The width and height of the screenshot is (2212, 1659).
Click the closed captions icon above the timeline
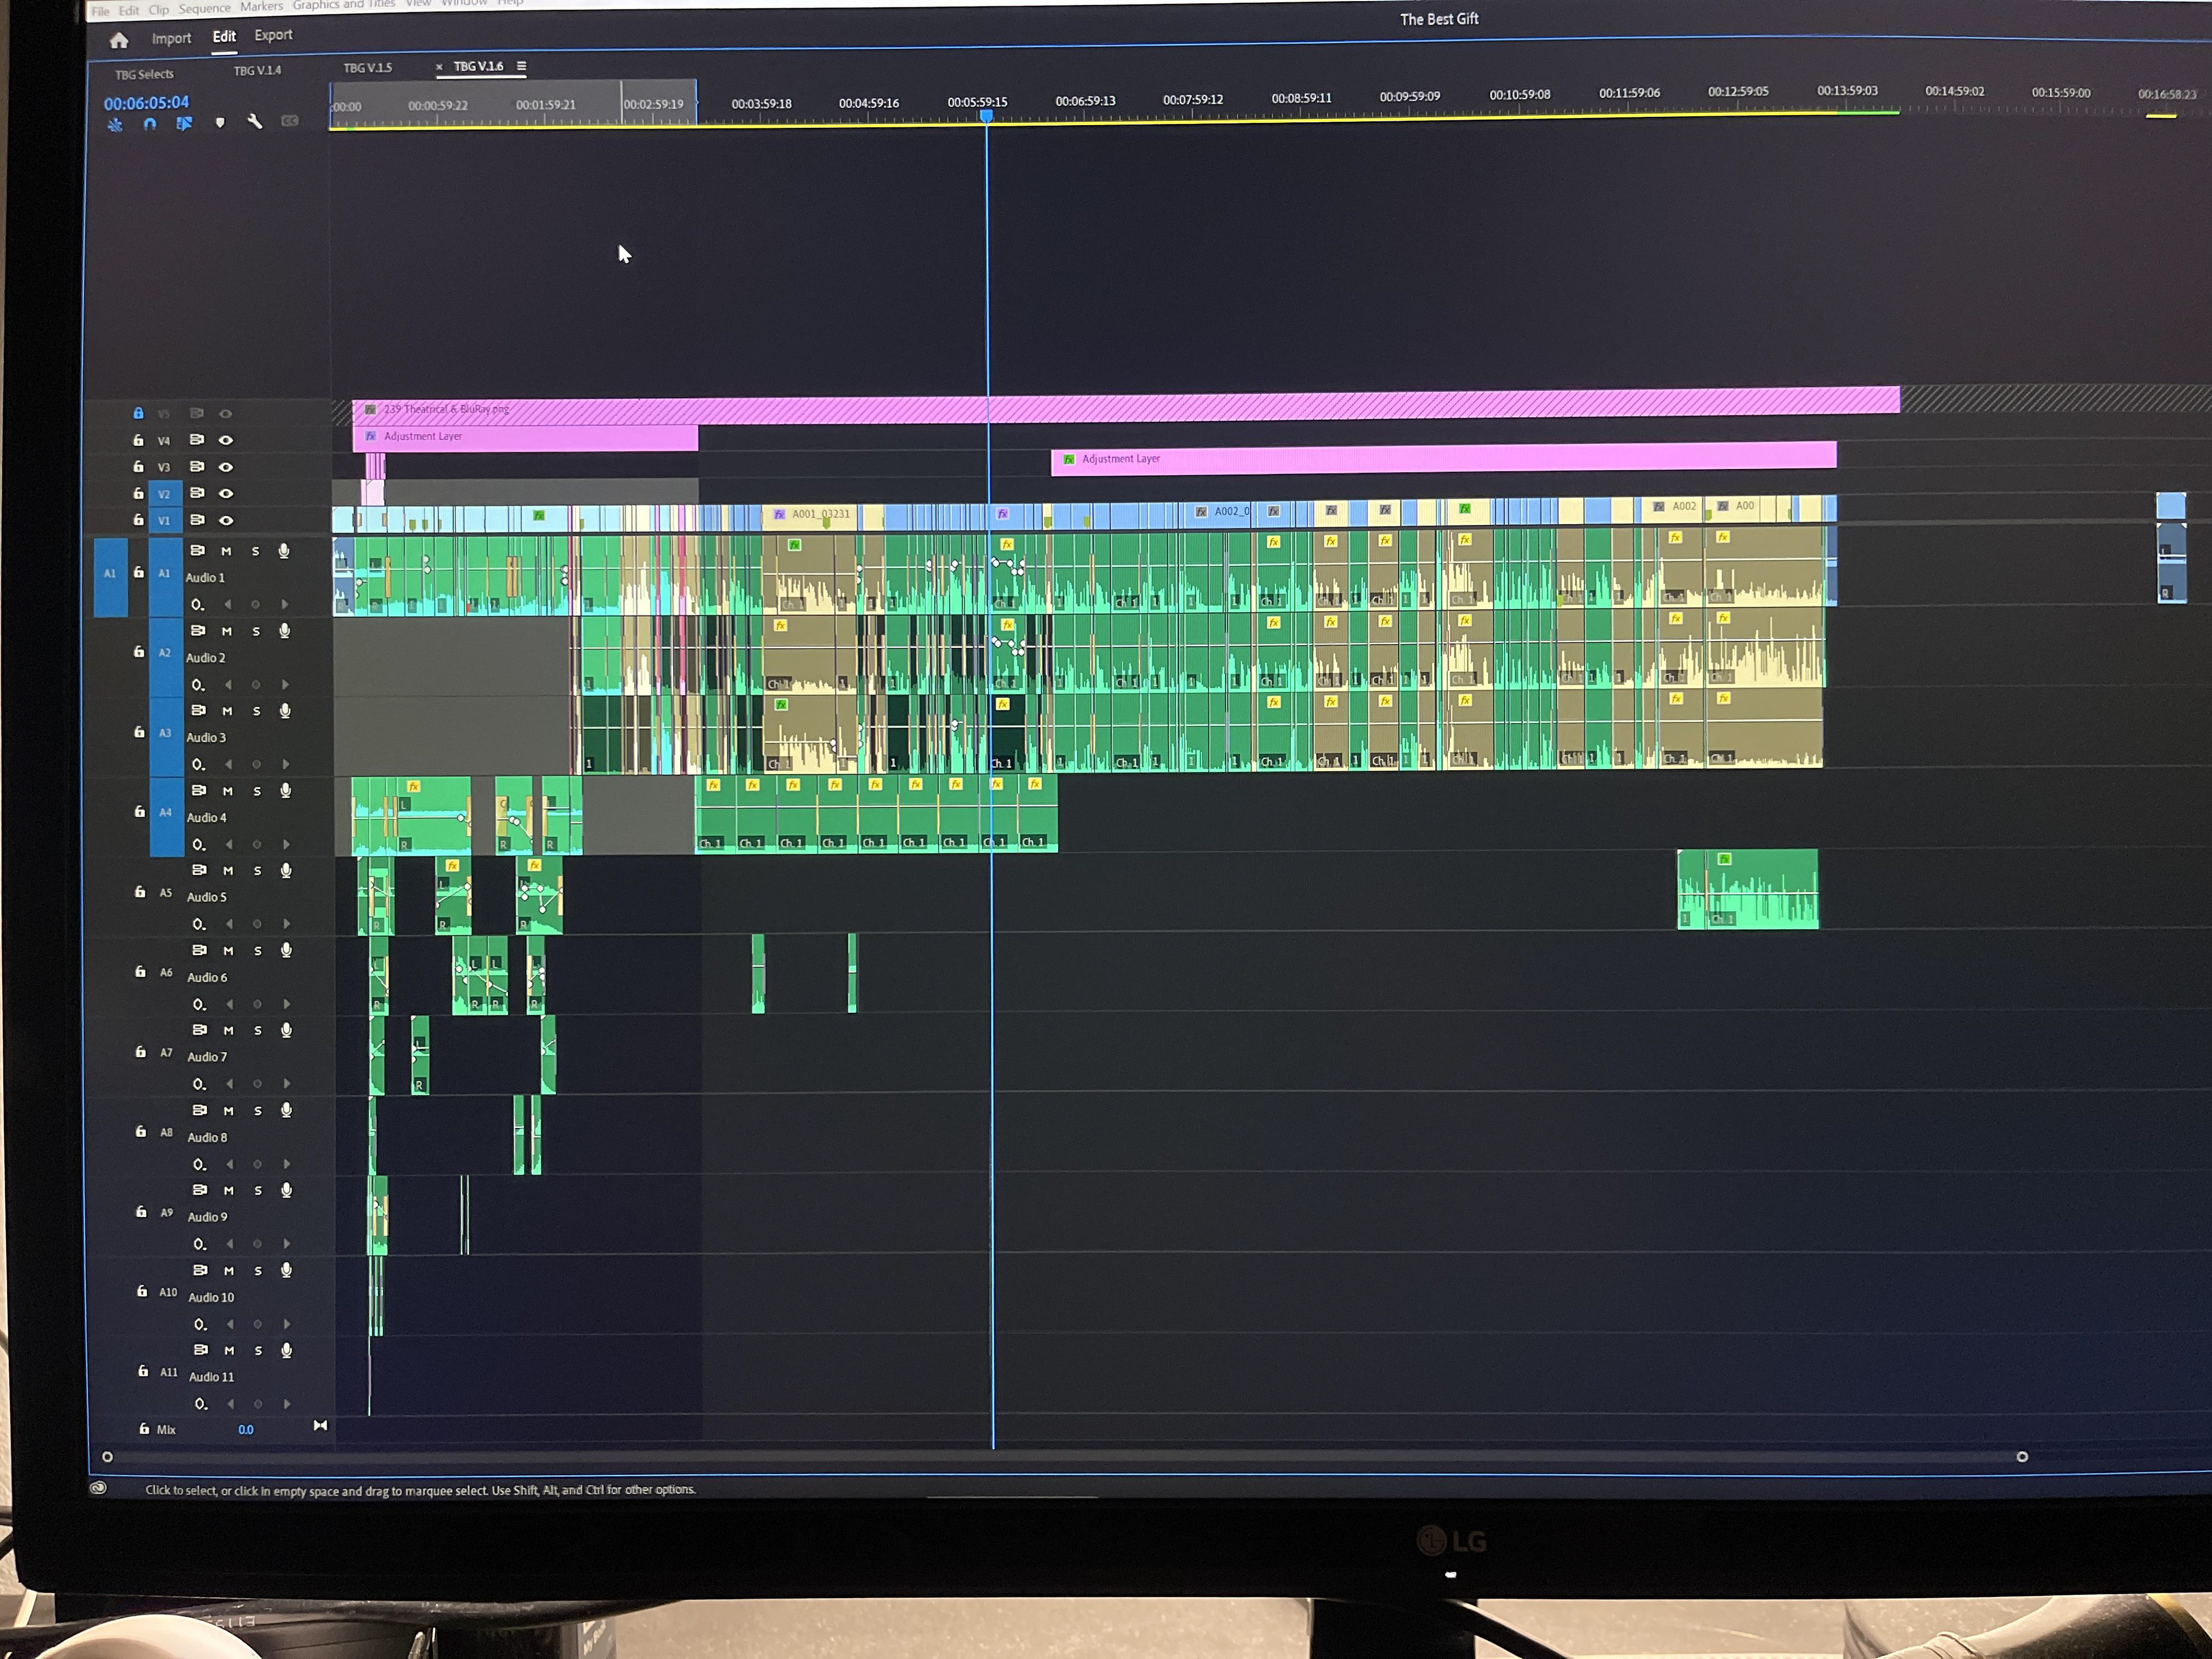290,121
